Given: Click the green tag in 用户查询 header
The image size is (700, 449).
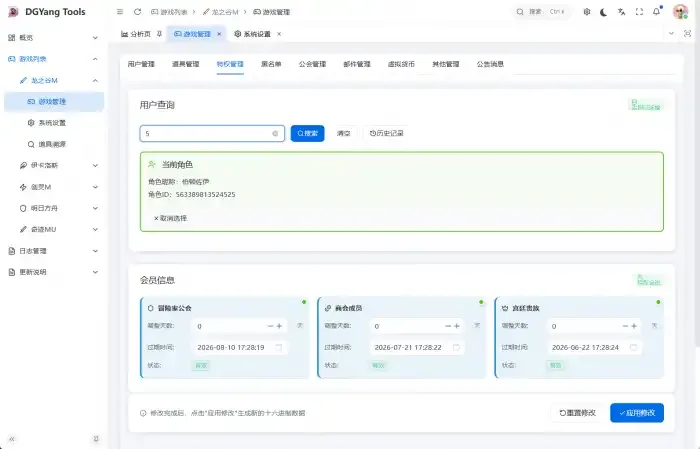Looking at the screenshot, I should (x=646, y=105).
